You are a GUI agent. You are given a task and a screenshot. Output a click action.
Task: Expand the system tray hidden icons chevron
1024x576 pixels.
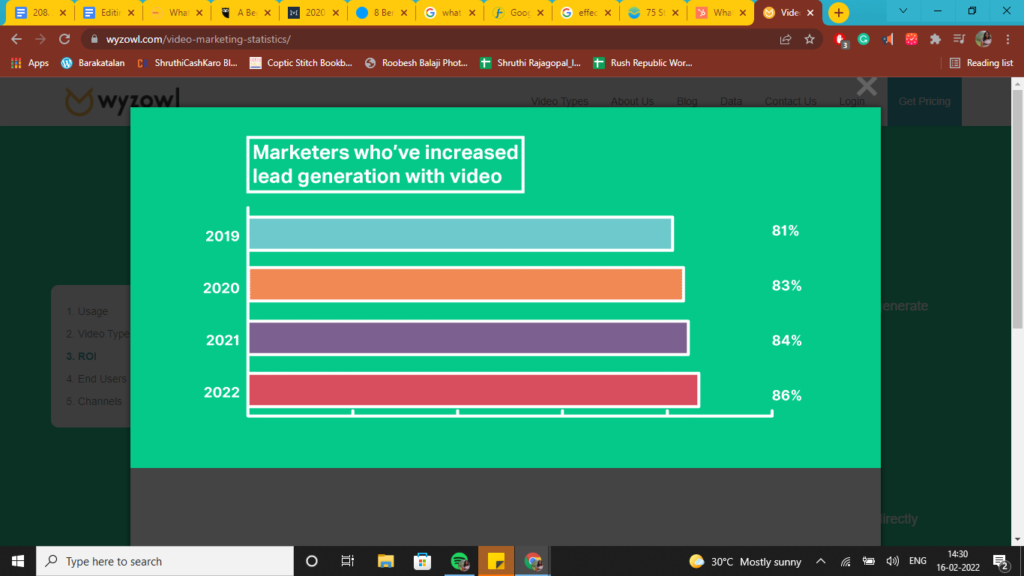pyautogui.click(x=821, y=561)
